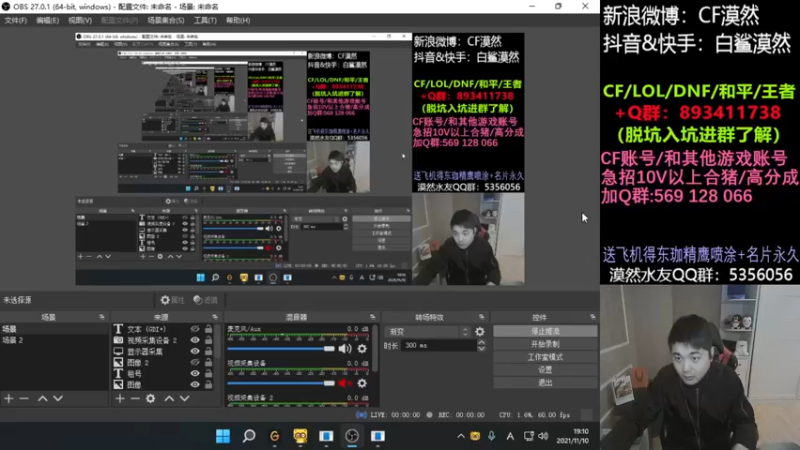The width and height of the screenshot is (800, 450).
Task: Enable 工作室模式 button
Action: point(545,357)
